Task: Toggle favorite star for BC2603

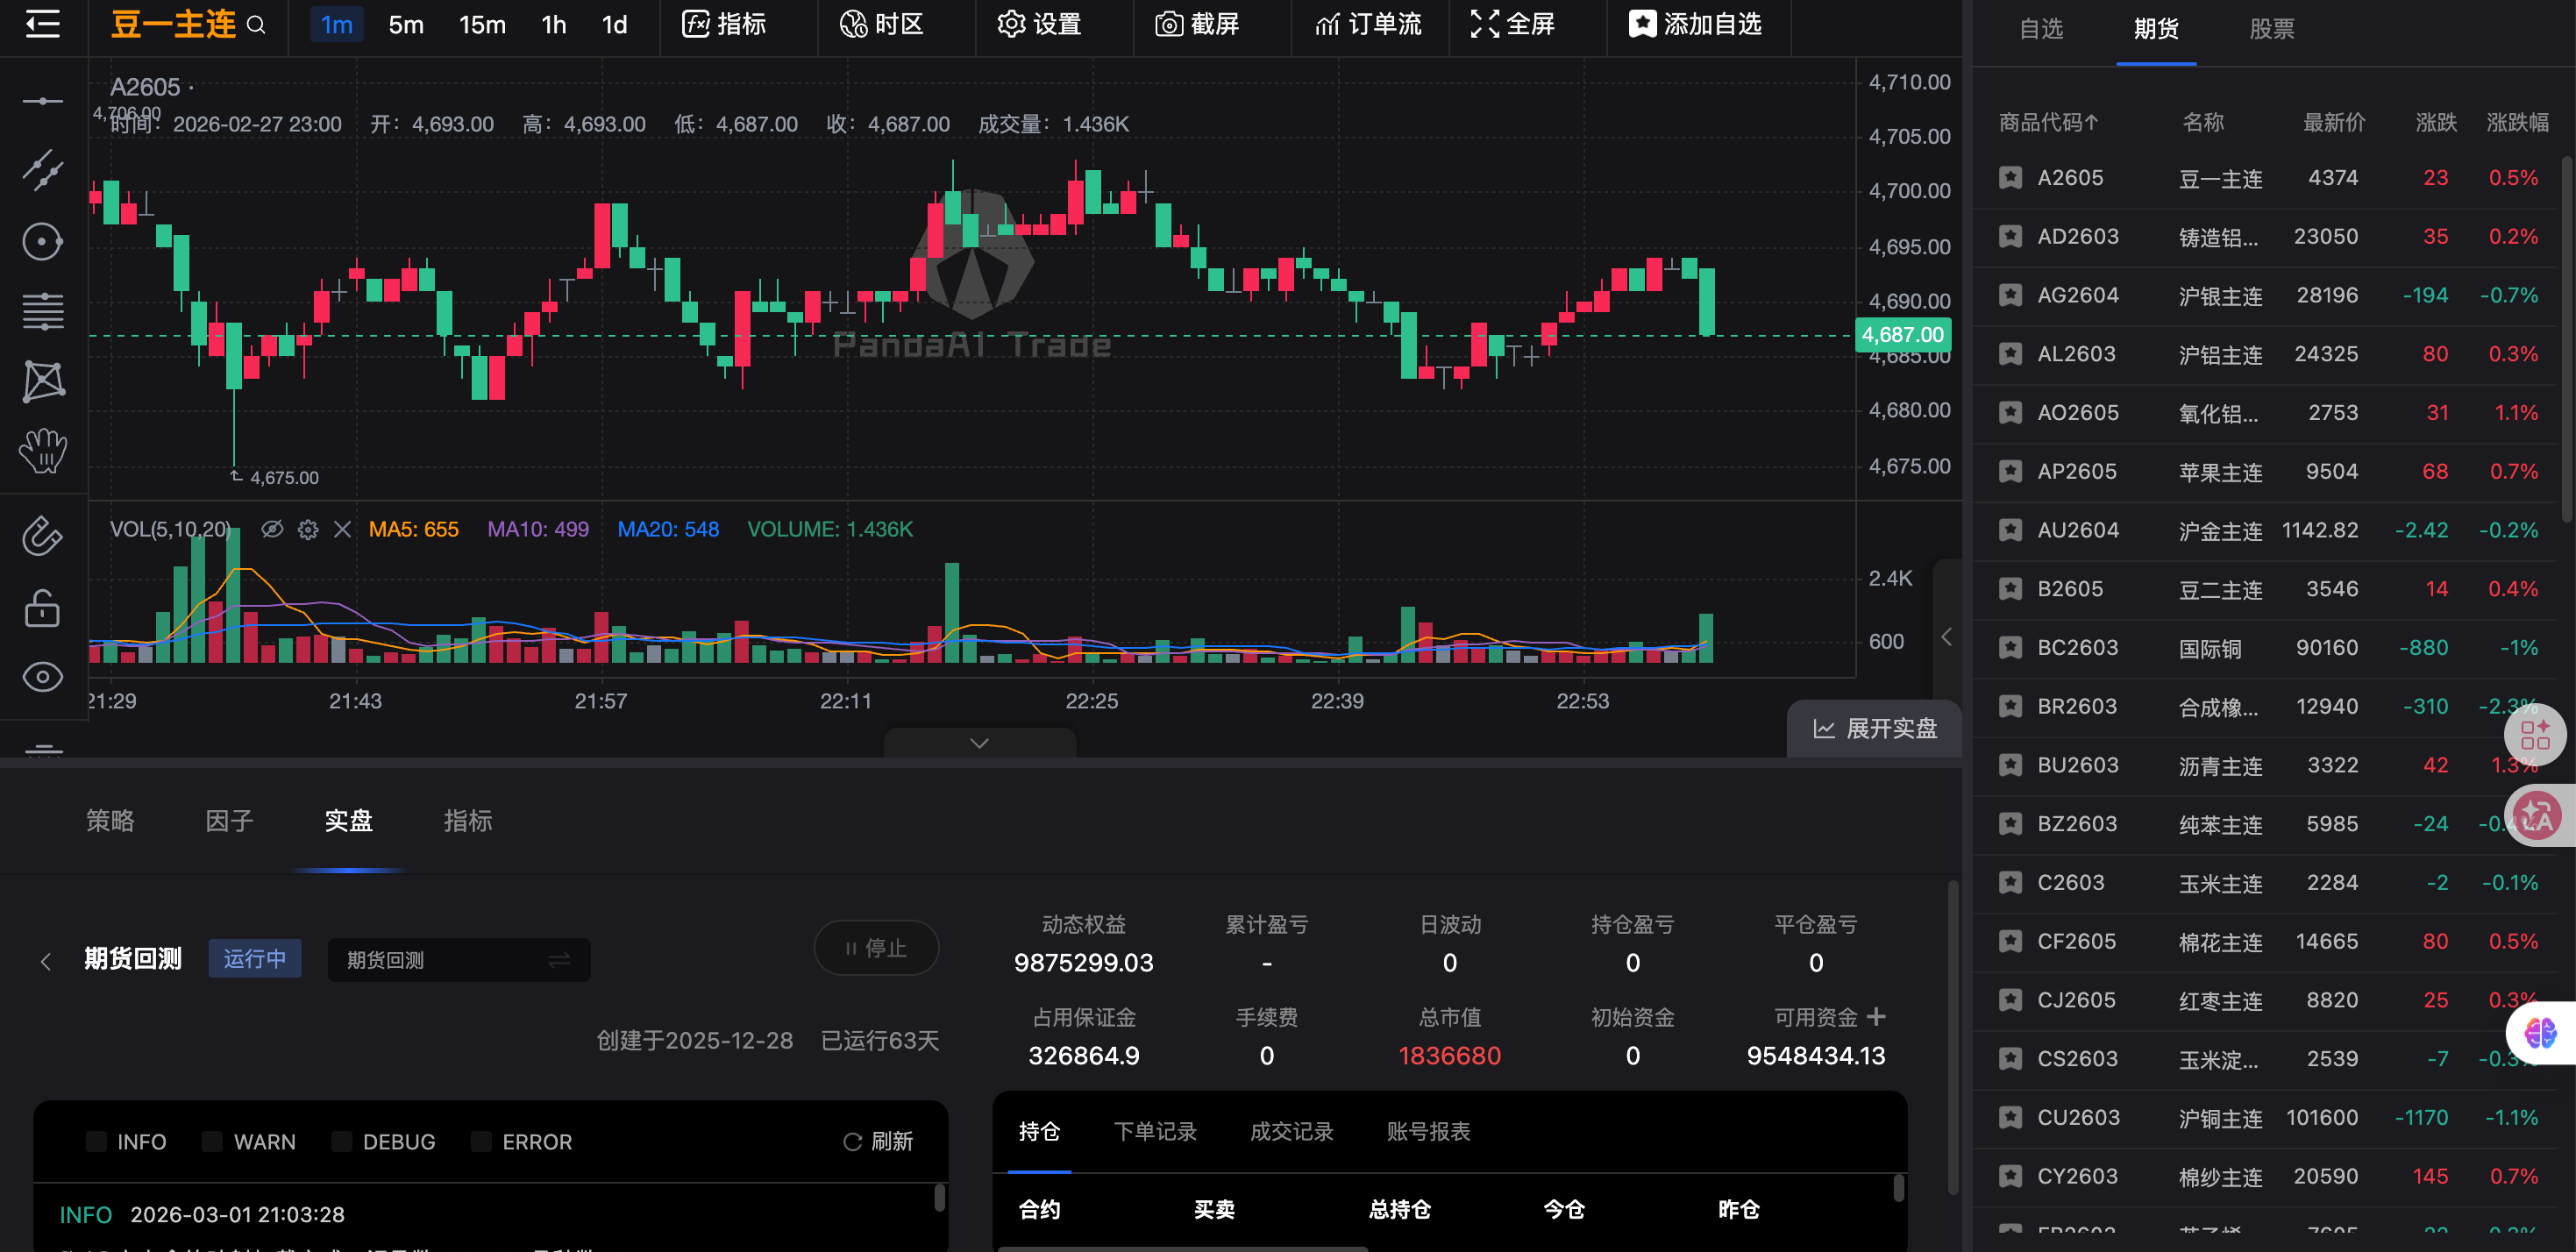Action: 2010,648
